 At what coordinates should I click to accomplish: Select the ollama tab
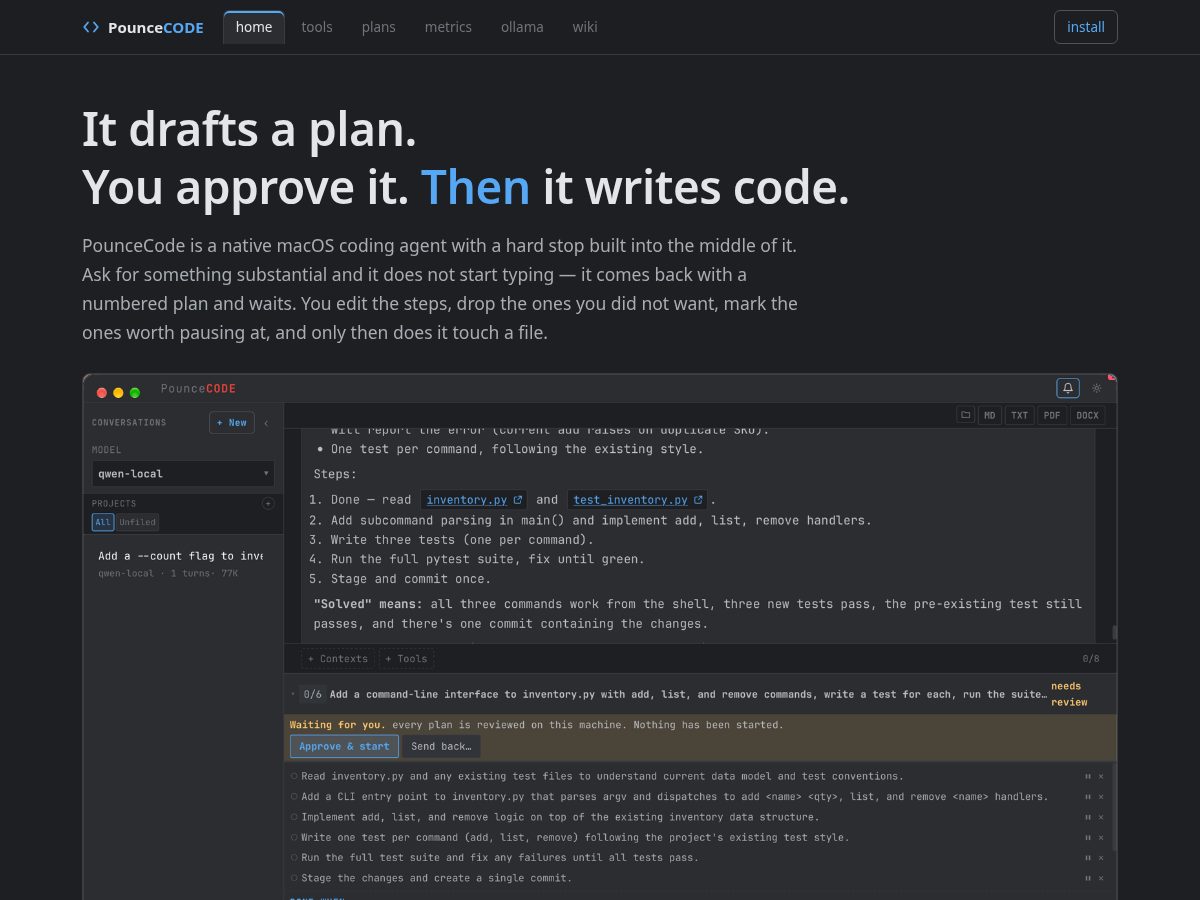522,27
